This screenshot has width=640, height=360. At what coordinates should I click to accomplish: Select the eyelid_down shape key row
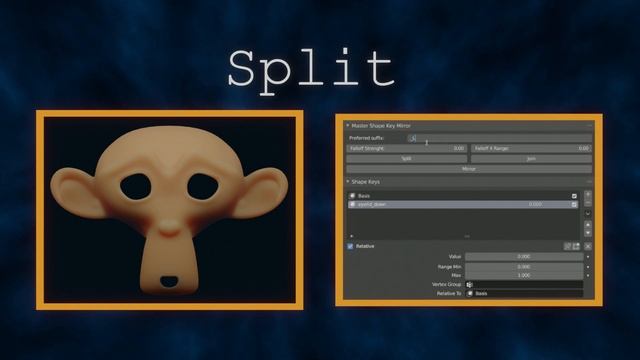point(463,204)
